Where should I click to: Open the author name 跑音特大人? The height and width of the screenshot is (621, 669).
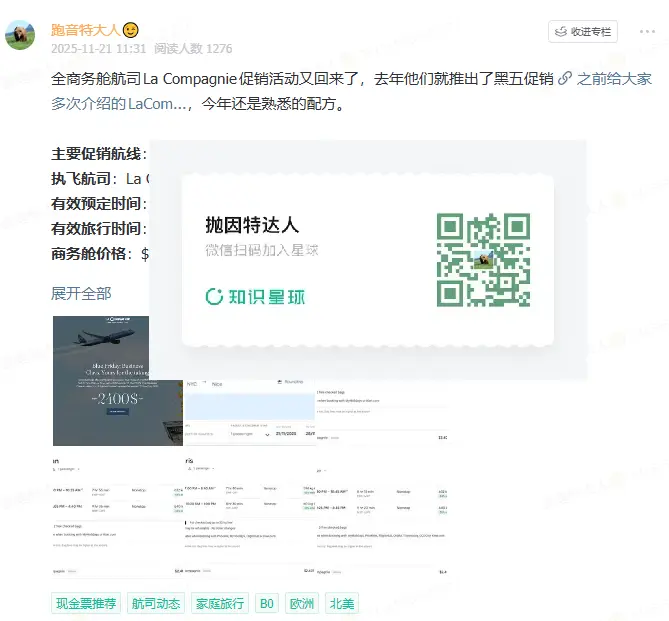pos(85,30)
